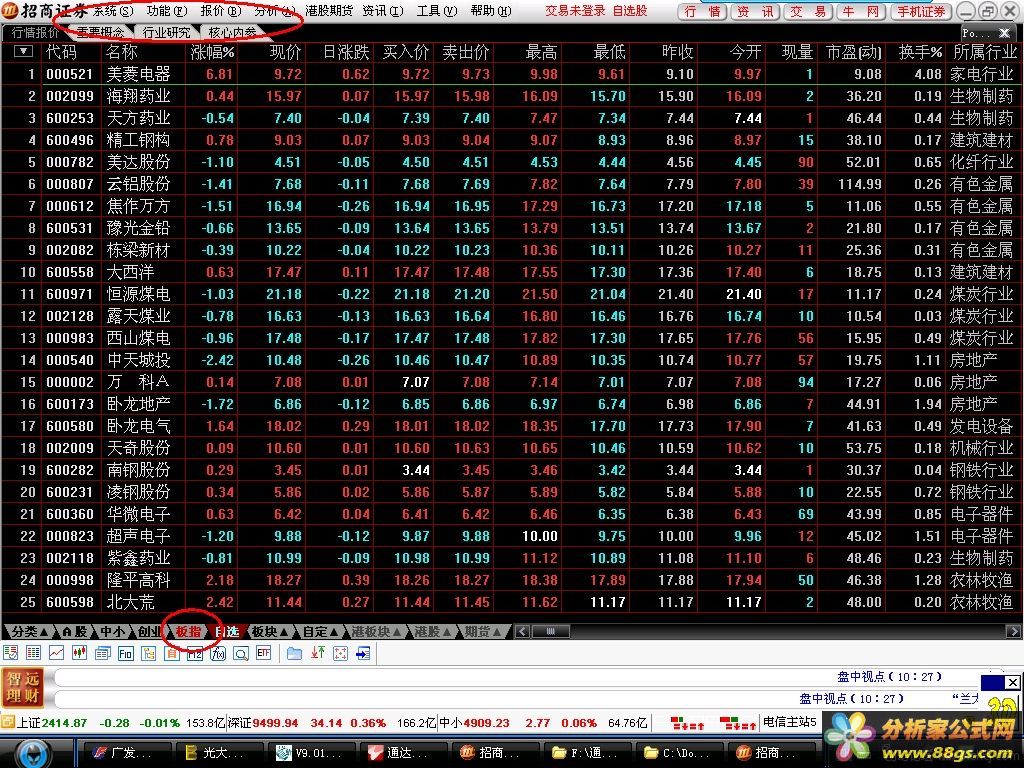Image resolution: width=1024 pixels, height=768 pixels.
Task: Sort by the 换手% column header
Action: click(x=920, y=52)
